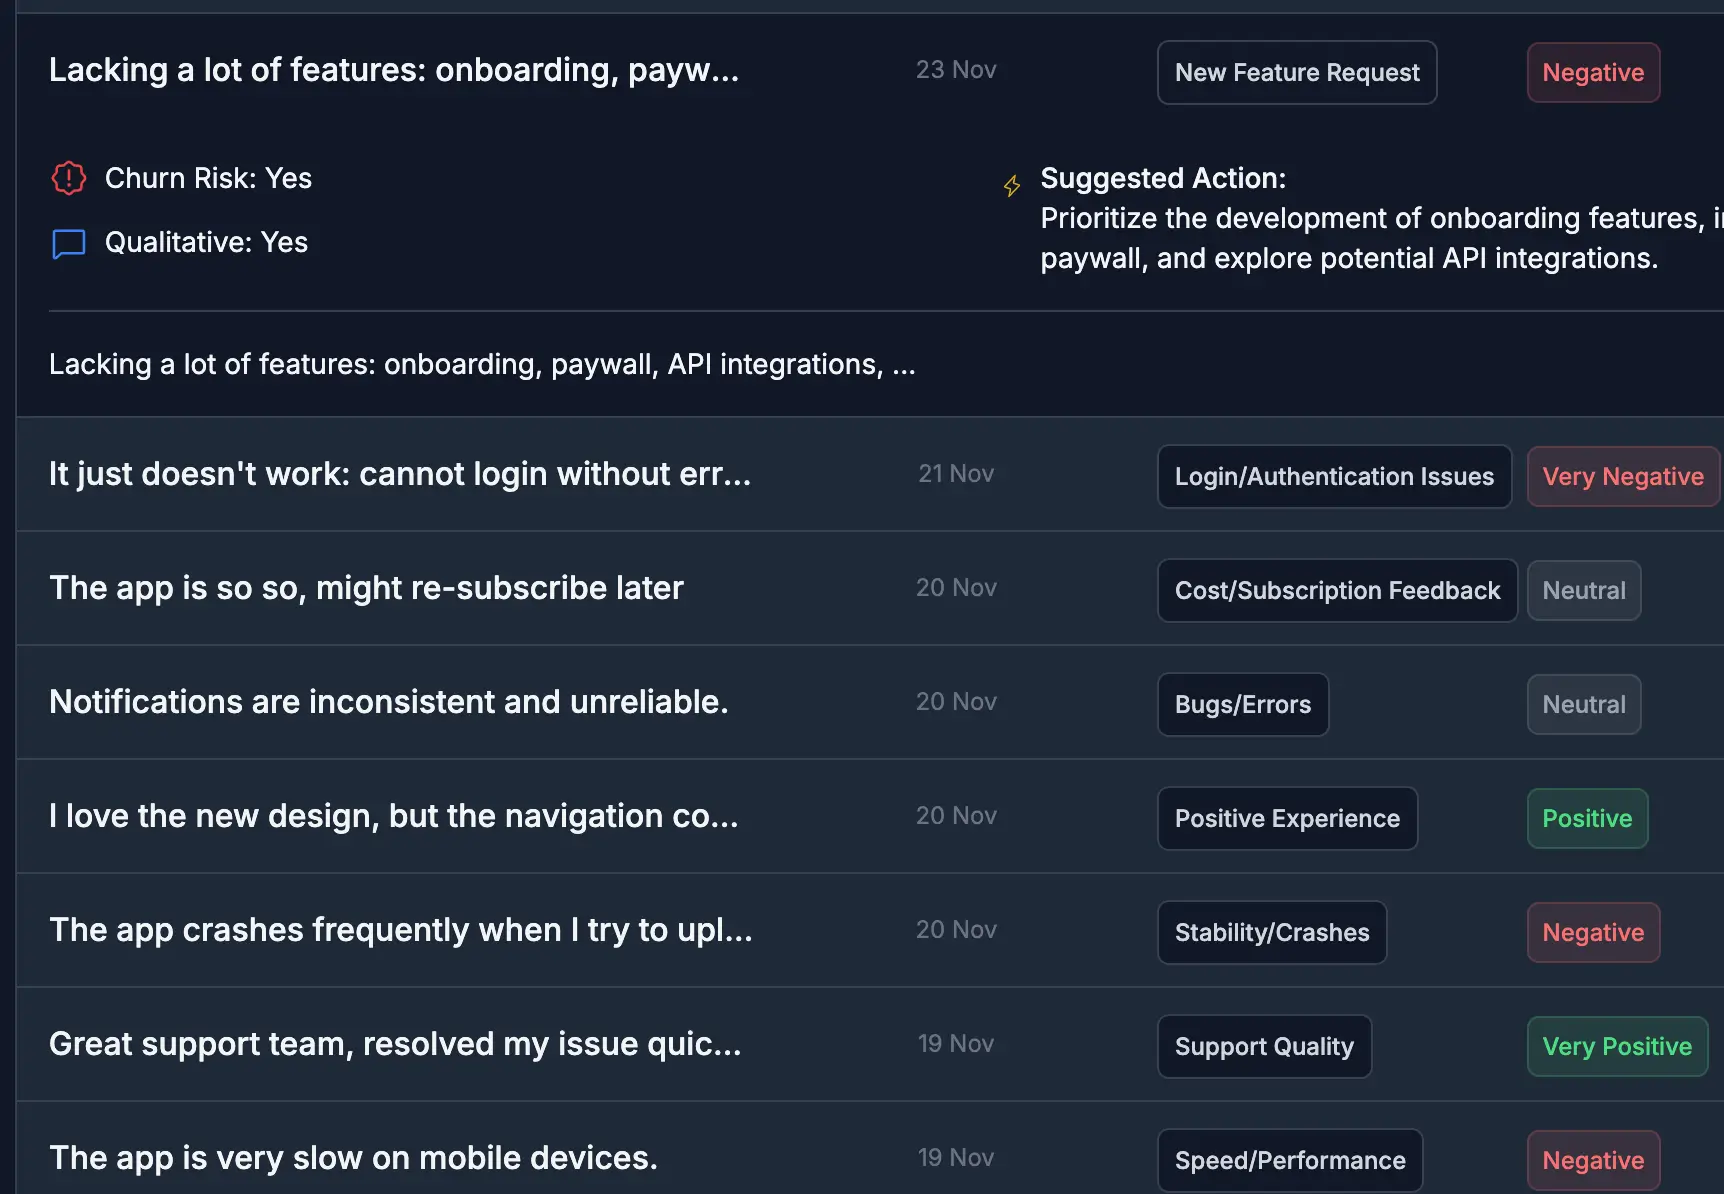Viewport: 1724px width, 1194px height.
Task: Click the green Positive sentiment badge
Action: [1586, 819]
